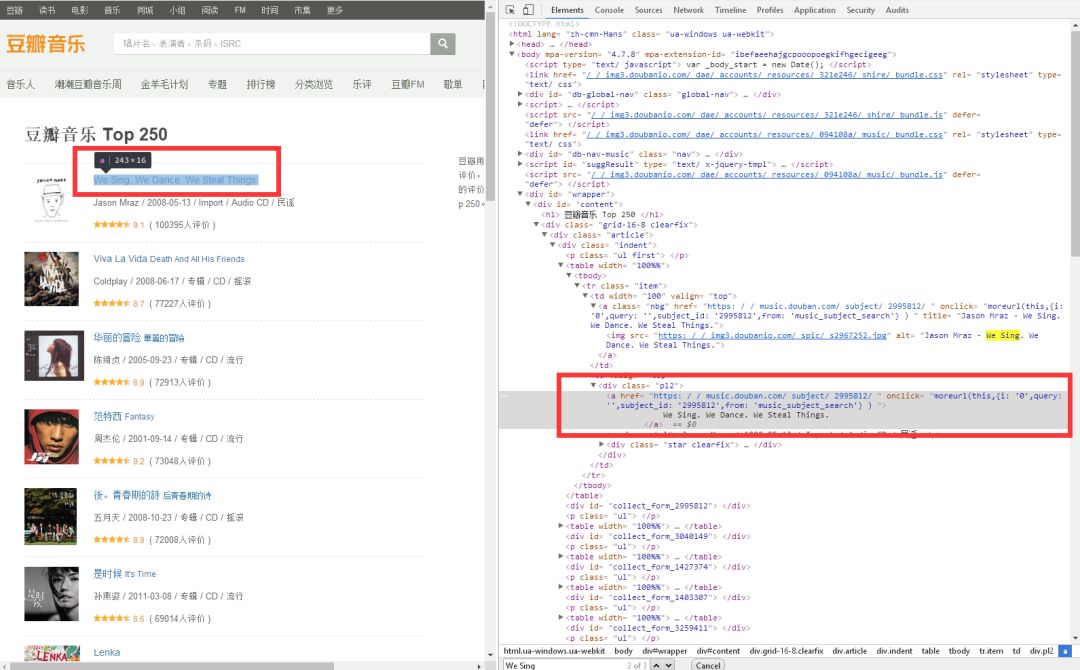Collapse the div class grid-16-8 clearfix node
1080x670 pixels.
click(537, 224)
